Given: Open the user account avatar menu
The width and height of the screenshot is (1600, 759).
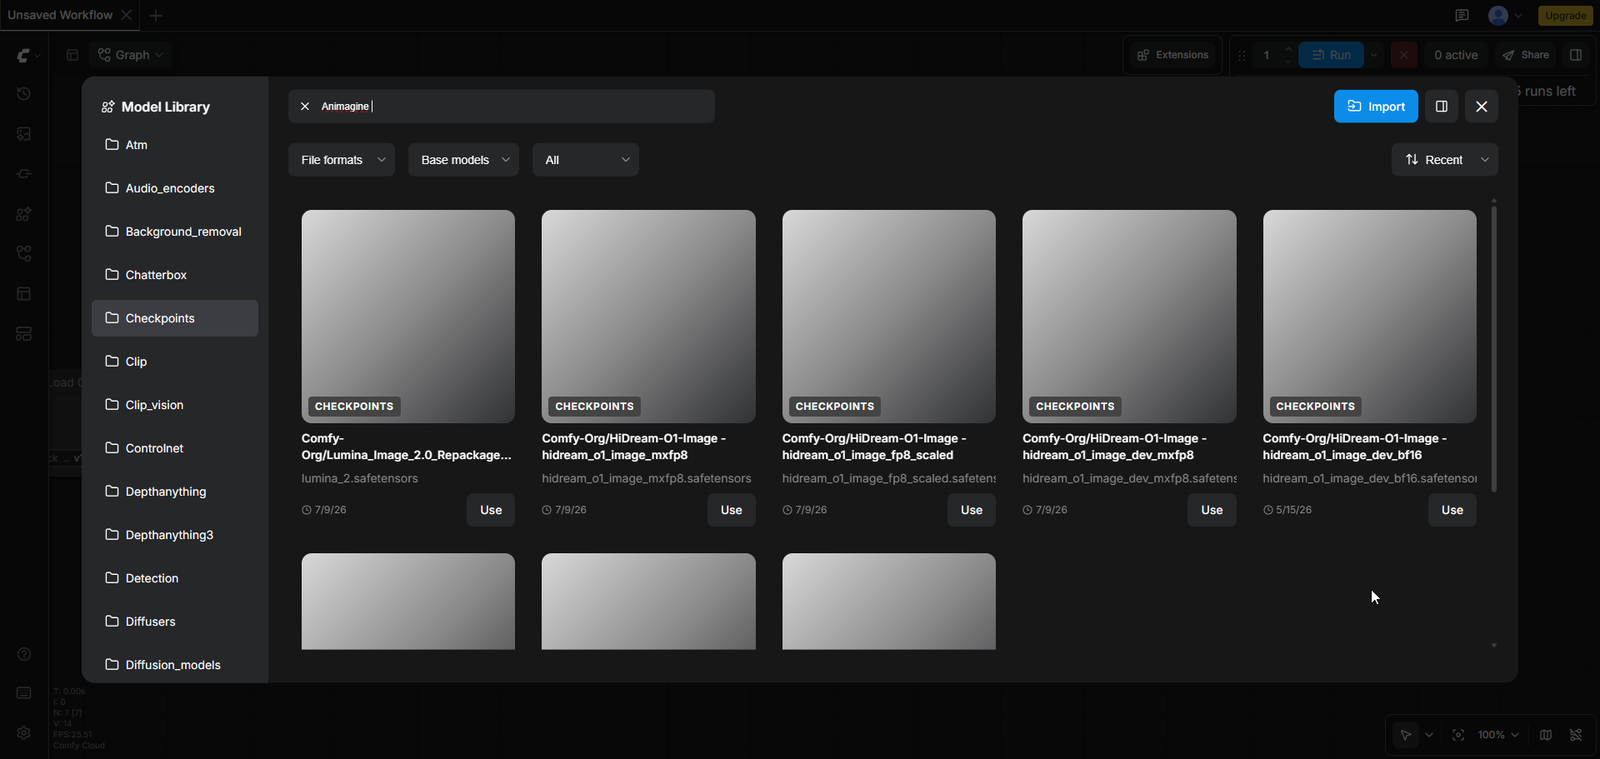Looking at the screenshot, I should tap(1504, 15).
